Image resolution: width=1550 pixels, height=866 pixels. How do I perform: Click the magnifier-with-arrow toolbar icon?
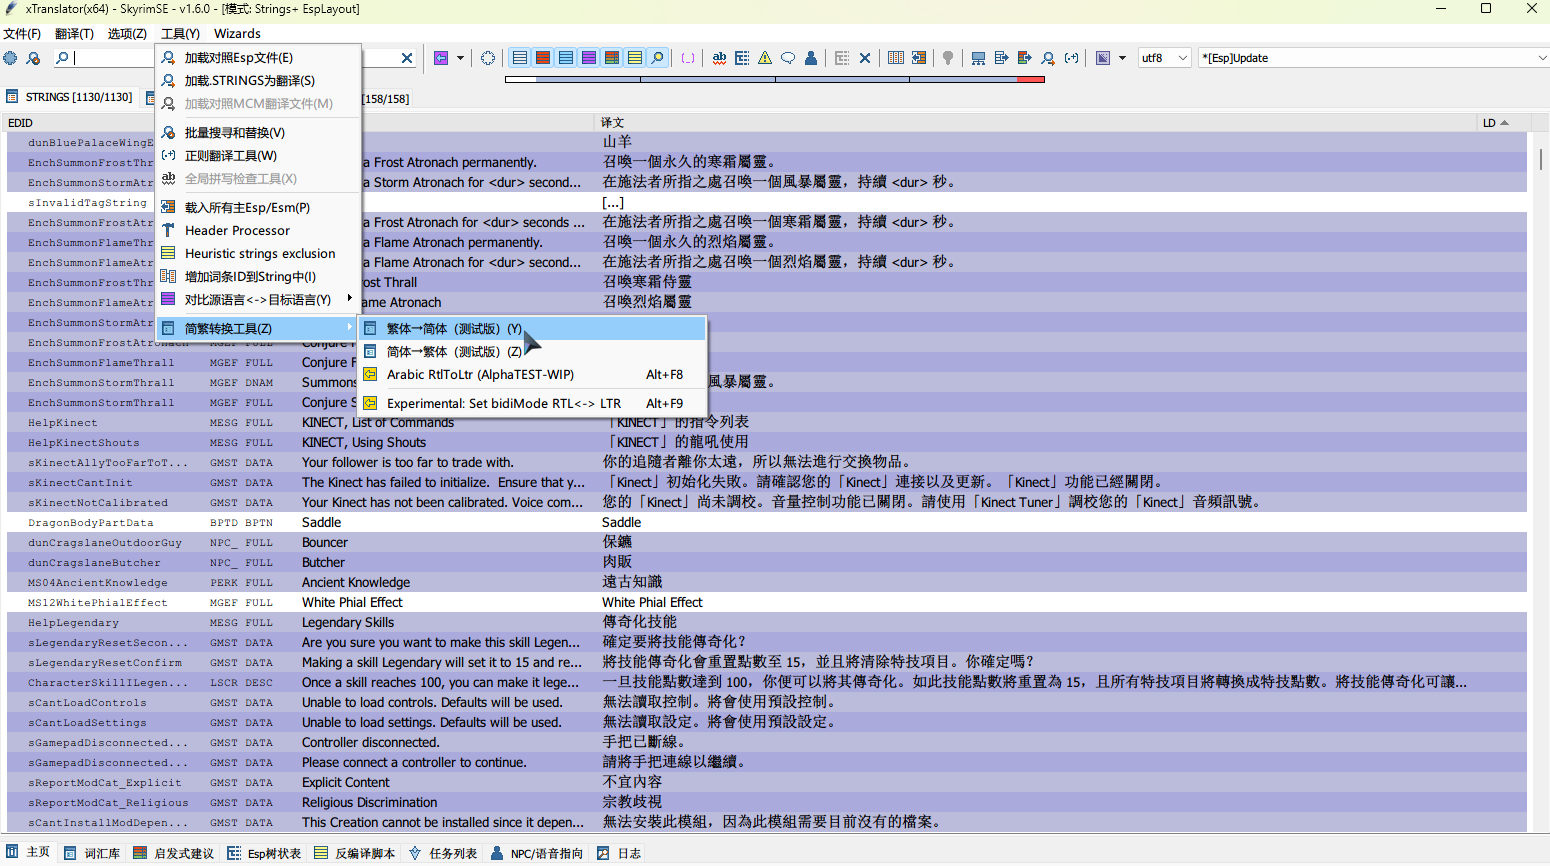pos(1048,58)
